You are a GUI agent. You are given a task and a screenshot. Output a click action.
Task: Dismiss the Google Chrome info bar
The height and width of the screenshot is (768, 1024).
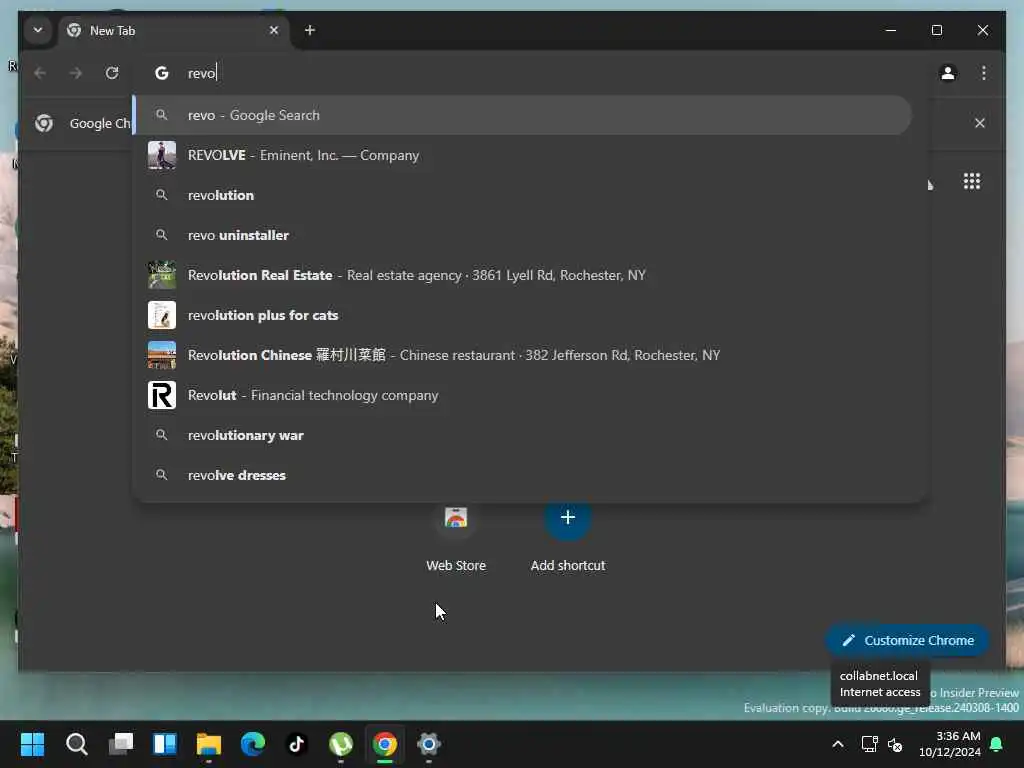[980, 123]
